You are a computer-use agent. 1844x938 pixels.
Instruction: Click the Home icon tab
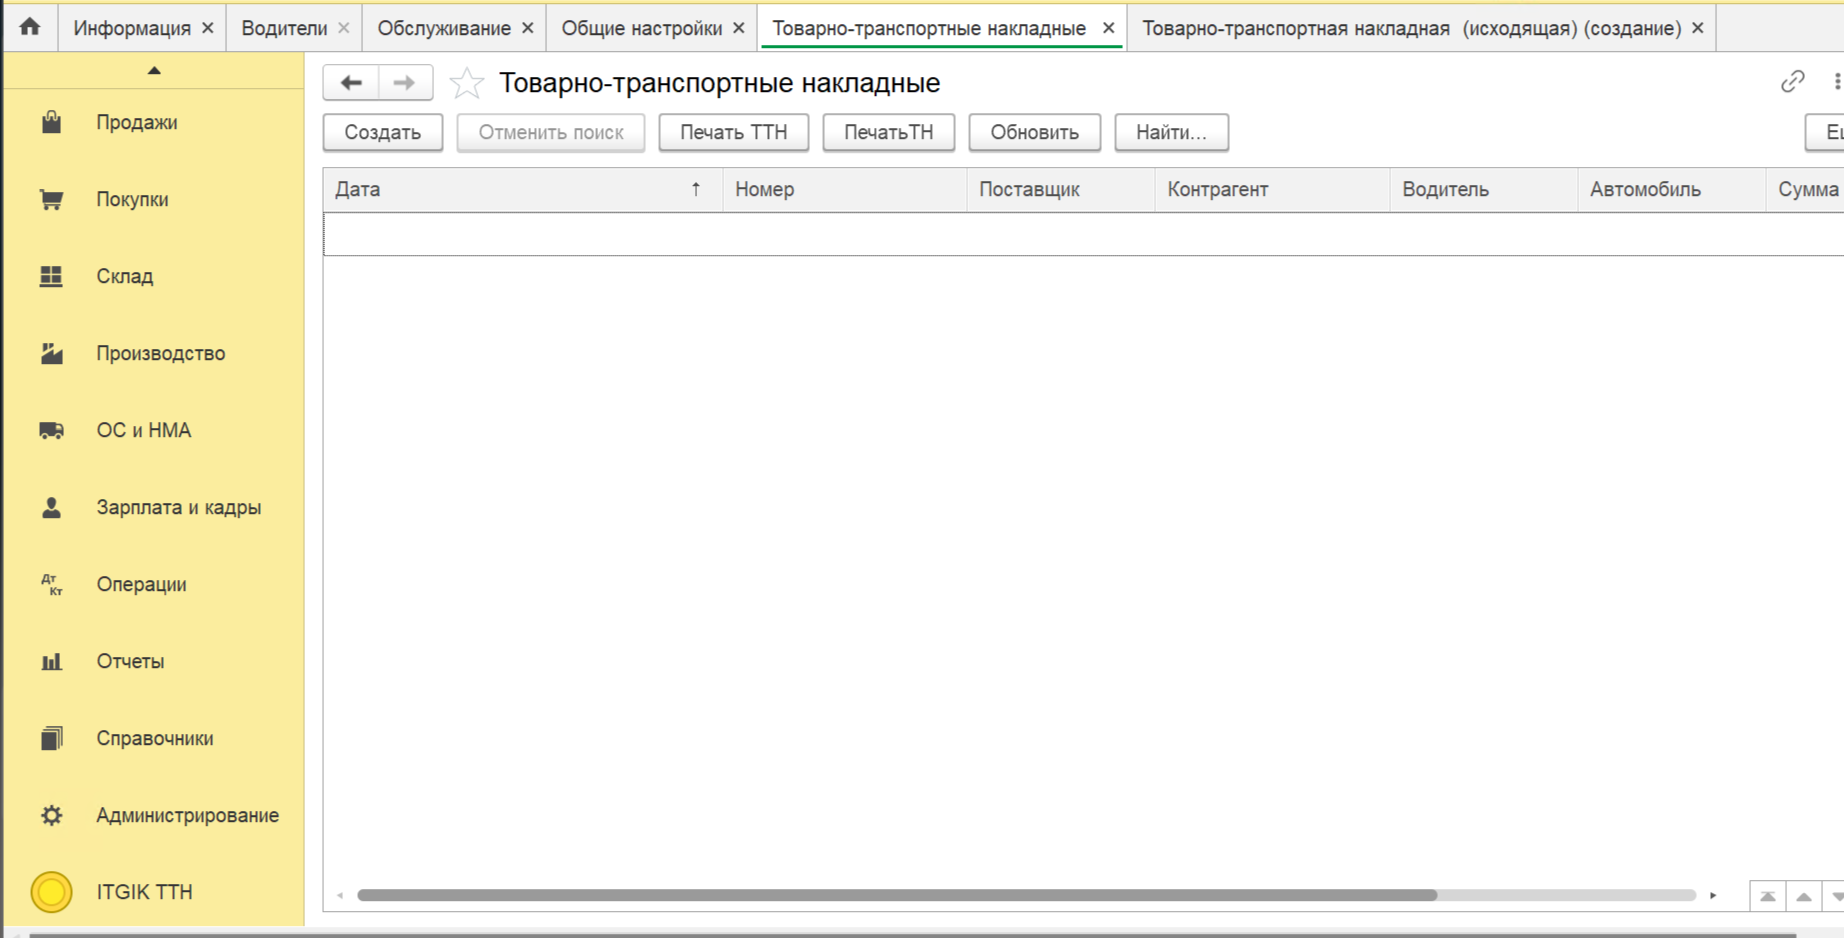30,27
